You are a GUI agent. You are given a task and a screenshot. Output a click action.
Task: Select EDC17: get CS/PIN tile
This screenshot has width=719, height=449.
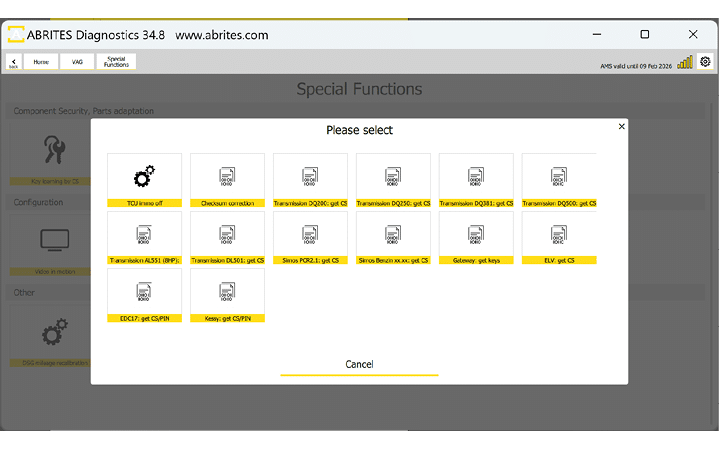tap(144, 295)
